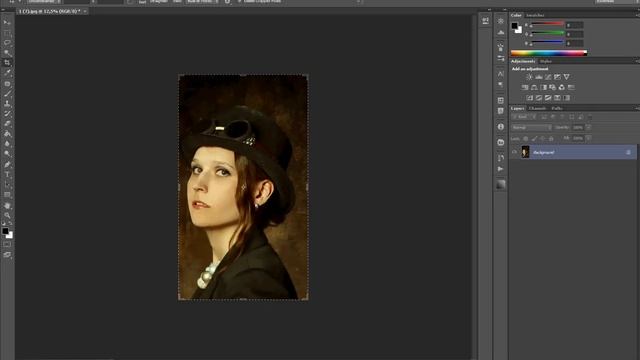Select the Eraser tool
Screen dimensions: 640x360
tap(7, 124)
